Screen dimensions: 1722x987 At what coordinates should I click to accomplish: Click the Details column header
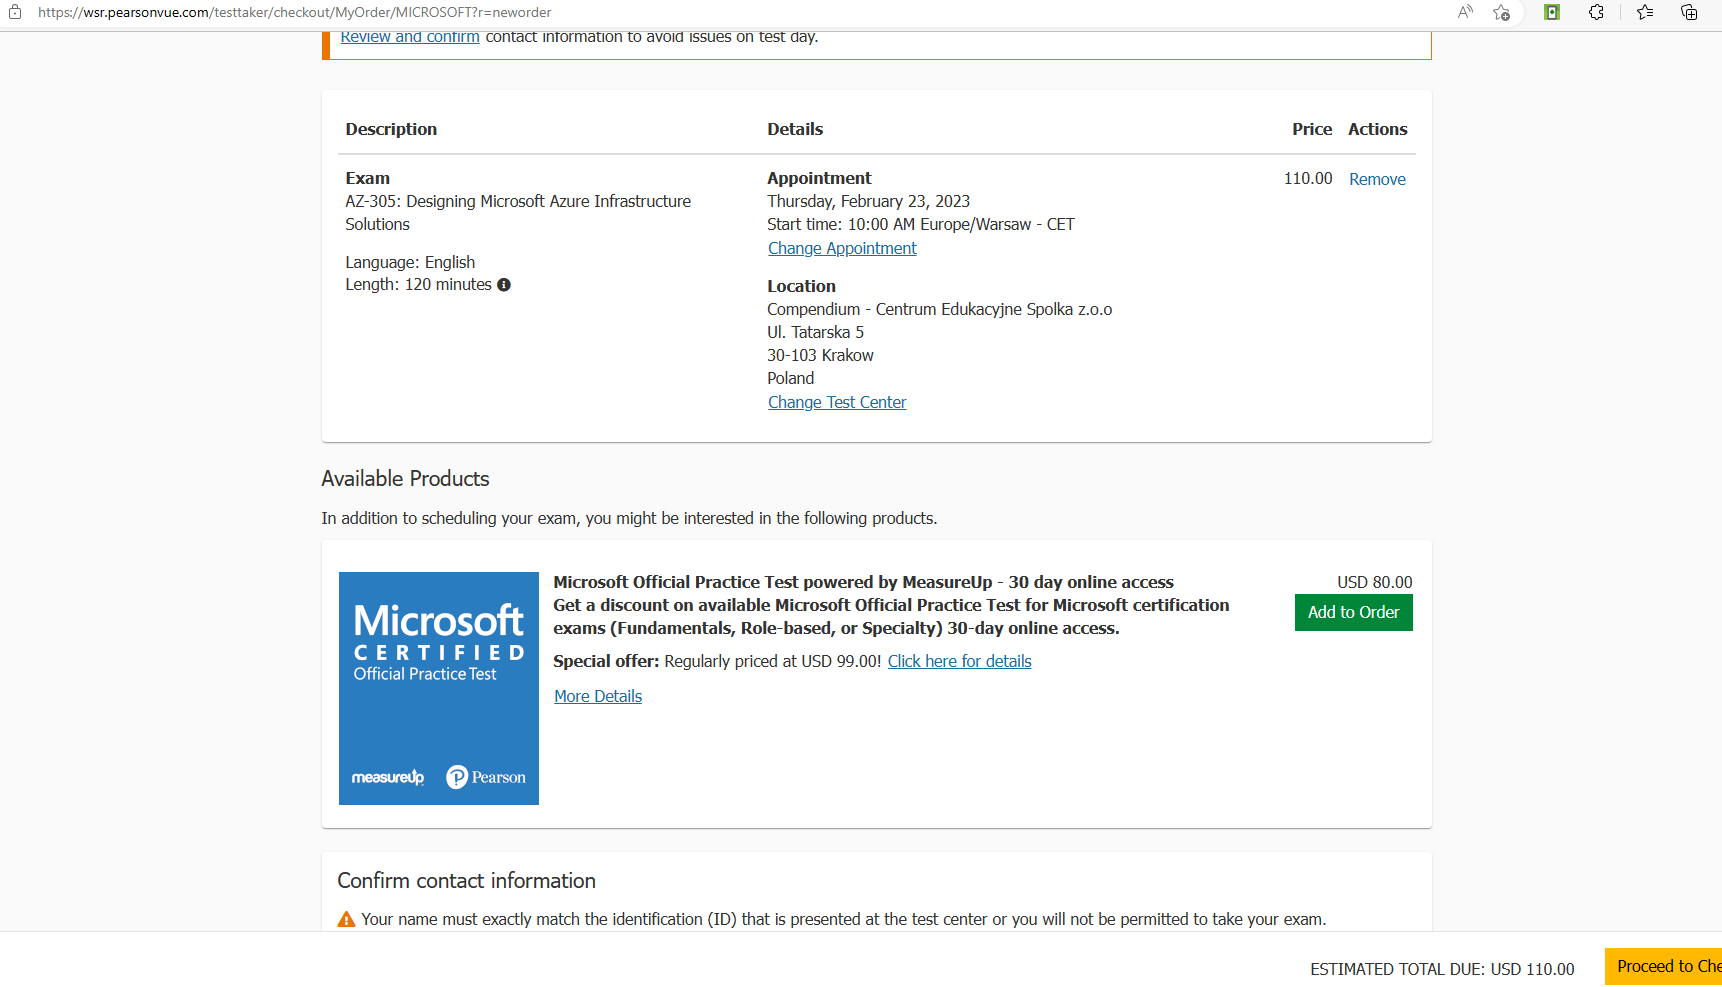tap(795, 129)
